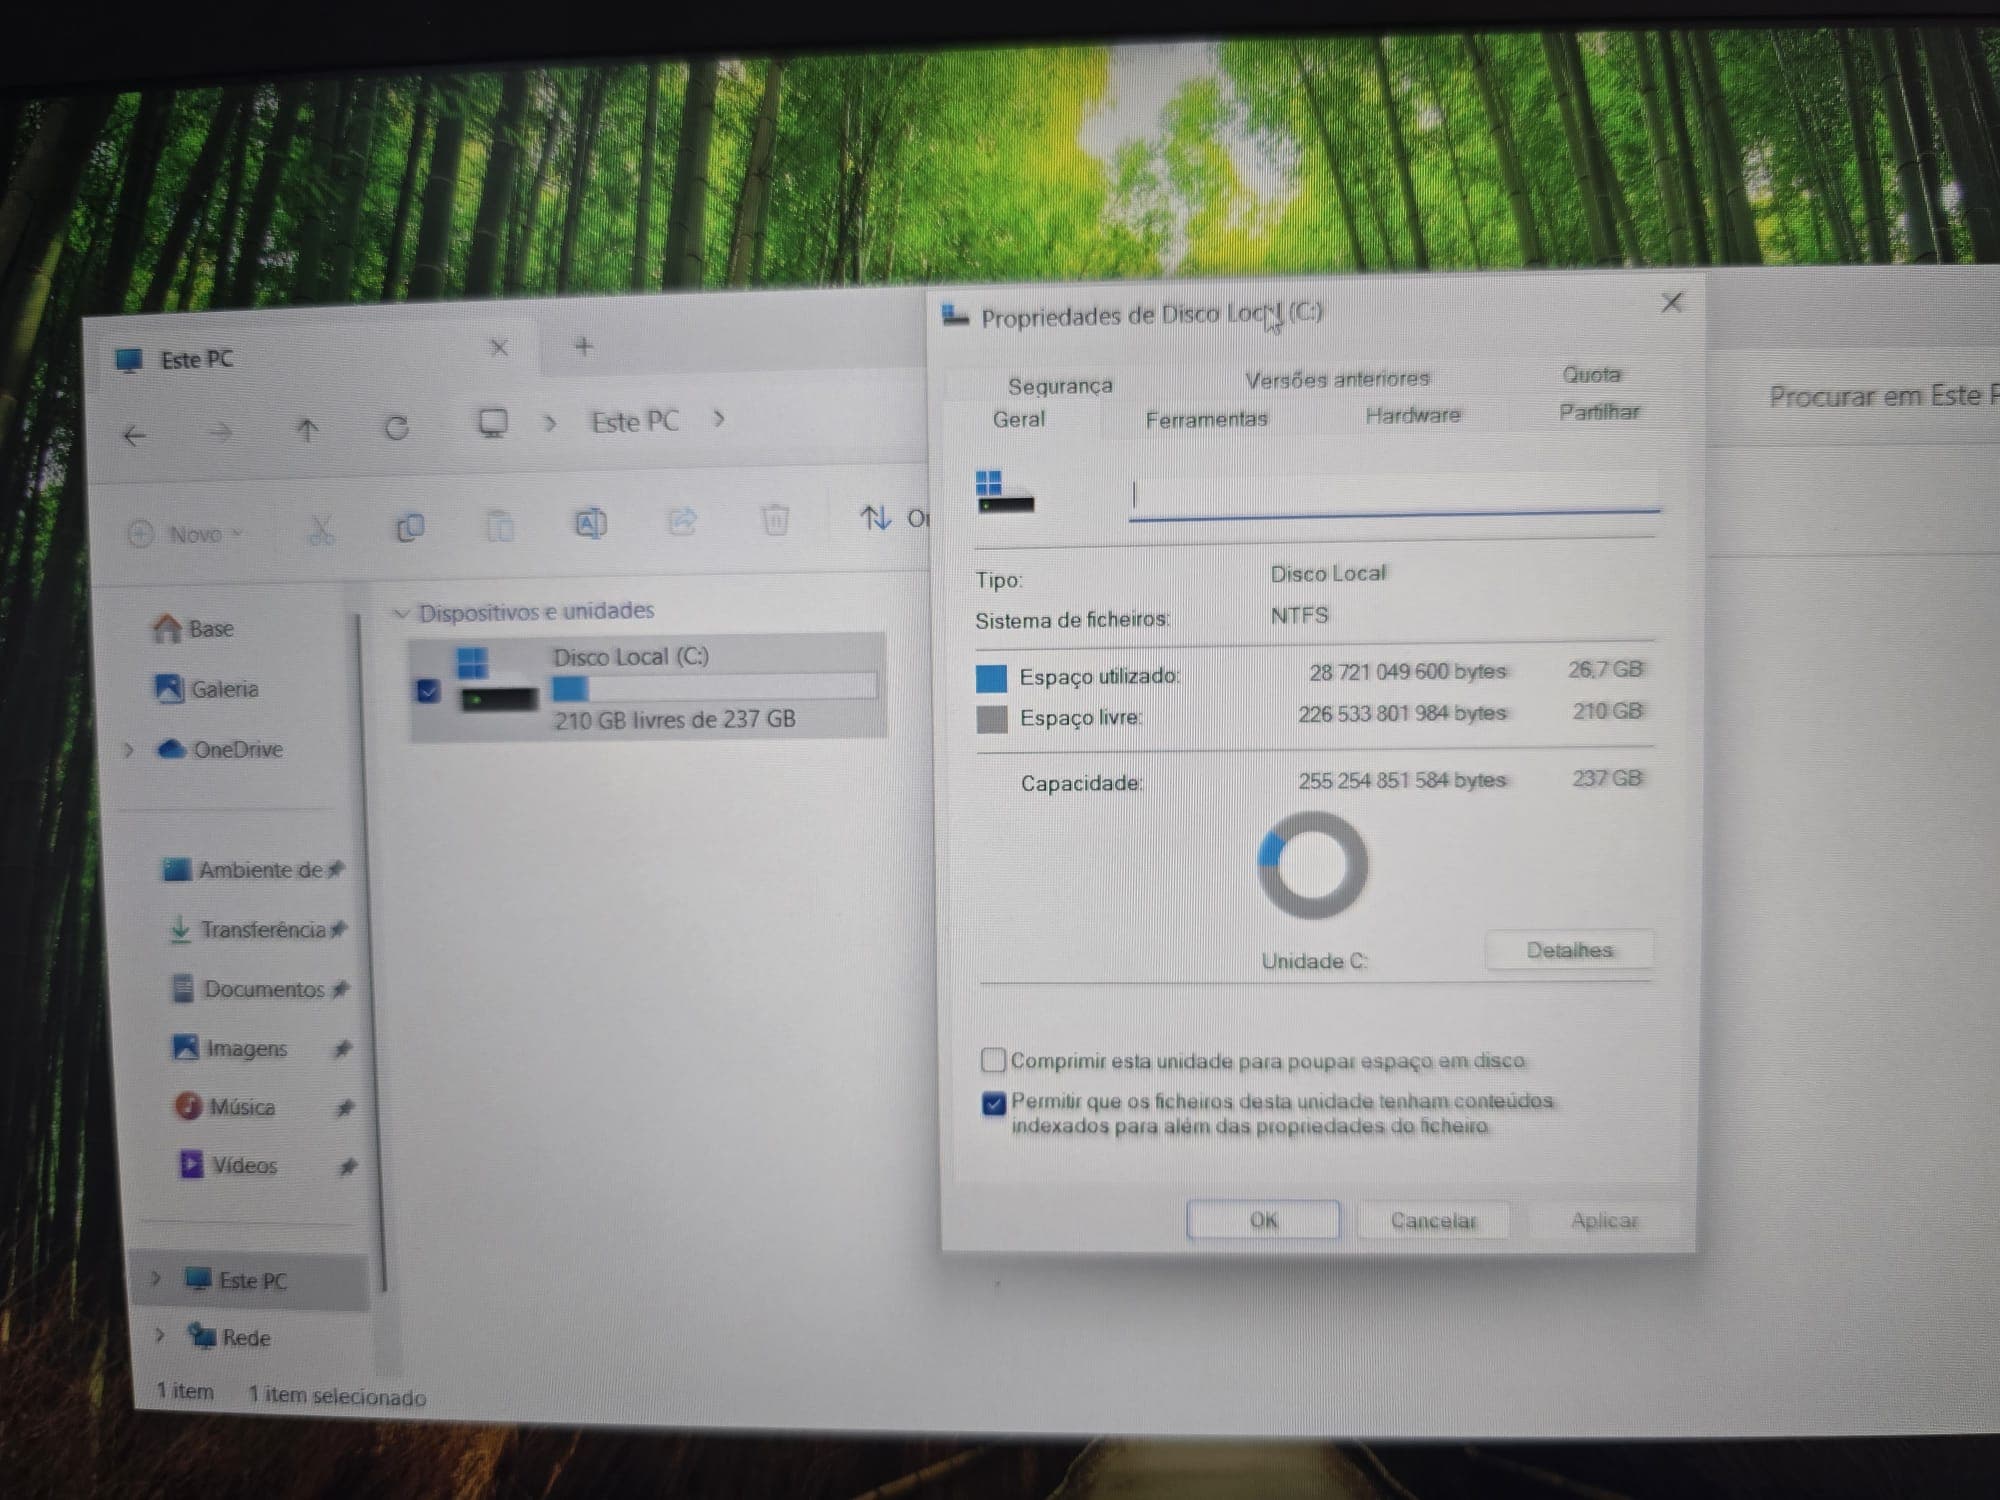Click the Detalhes button
2000x1500 pixels.
pyautogui.click(x=1569, y=950)
